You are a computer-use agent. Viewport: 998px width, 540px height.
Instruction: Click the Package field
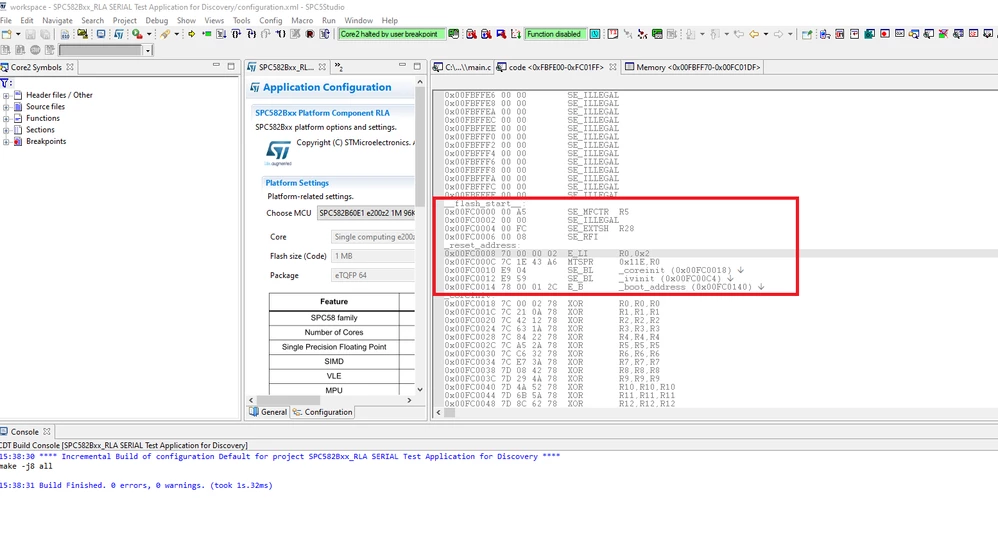tap(373, 276)
